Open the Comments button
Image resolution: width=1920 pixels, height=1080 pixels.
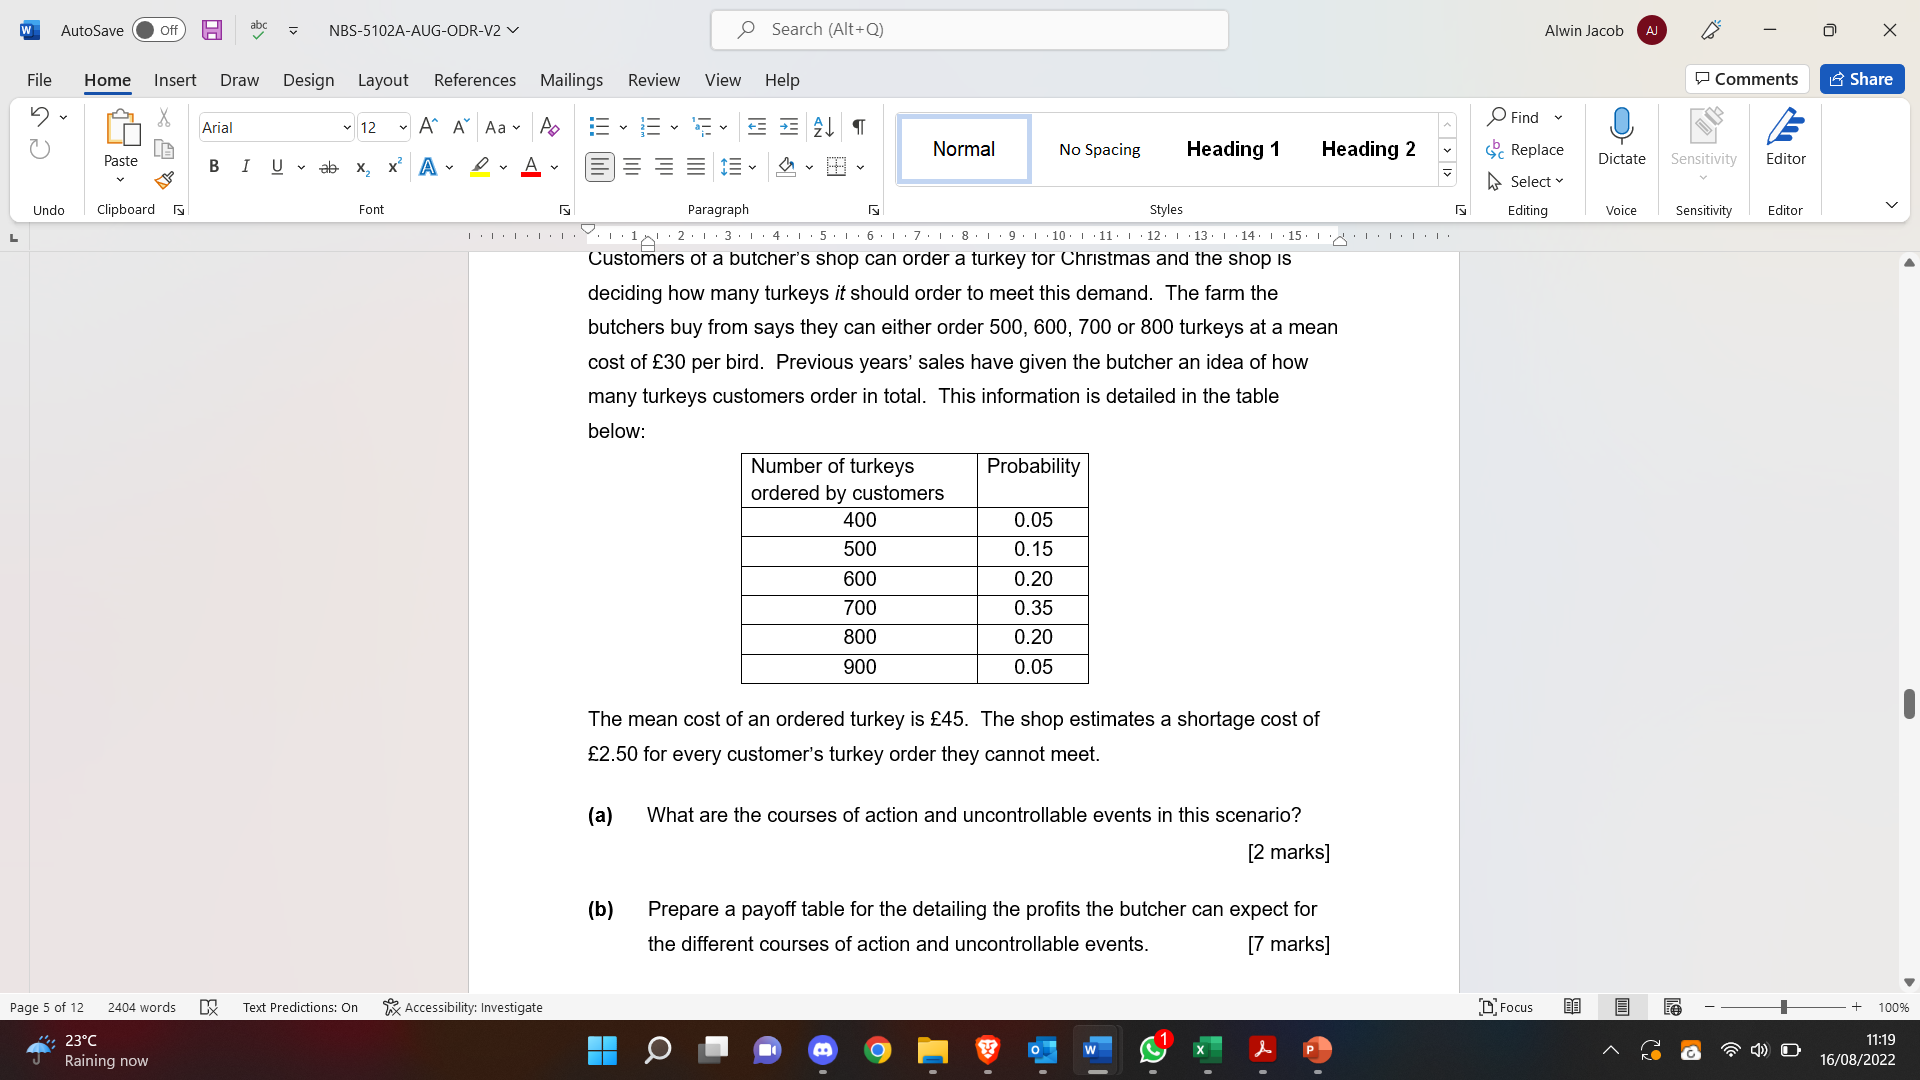coord(1746,79)
